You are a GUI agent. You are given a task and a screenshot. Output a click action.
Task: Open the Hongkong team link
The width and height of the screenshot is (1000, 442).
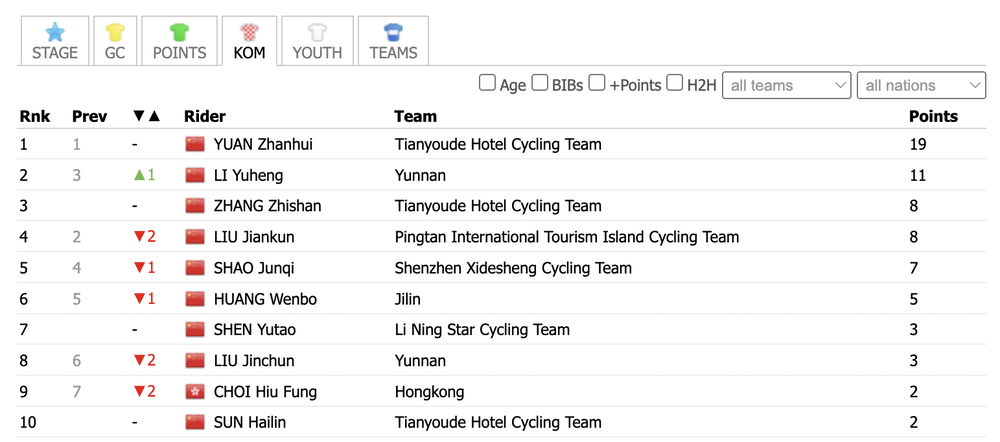coord(429,392)
